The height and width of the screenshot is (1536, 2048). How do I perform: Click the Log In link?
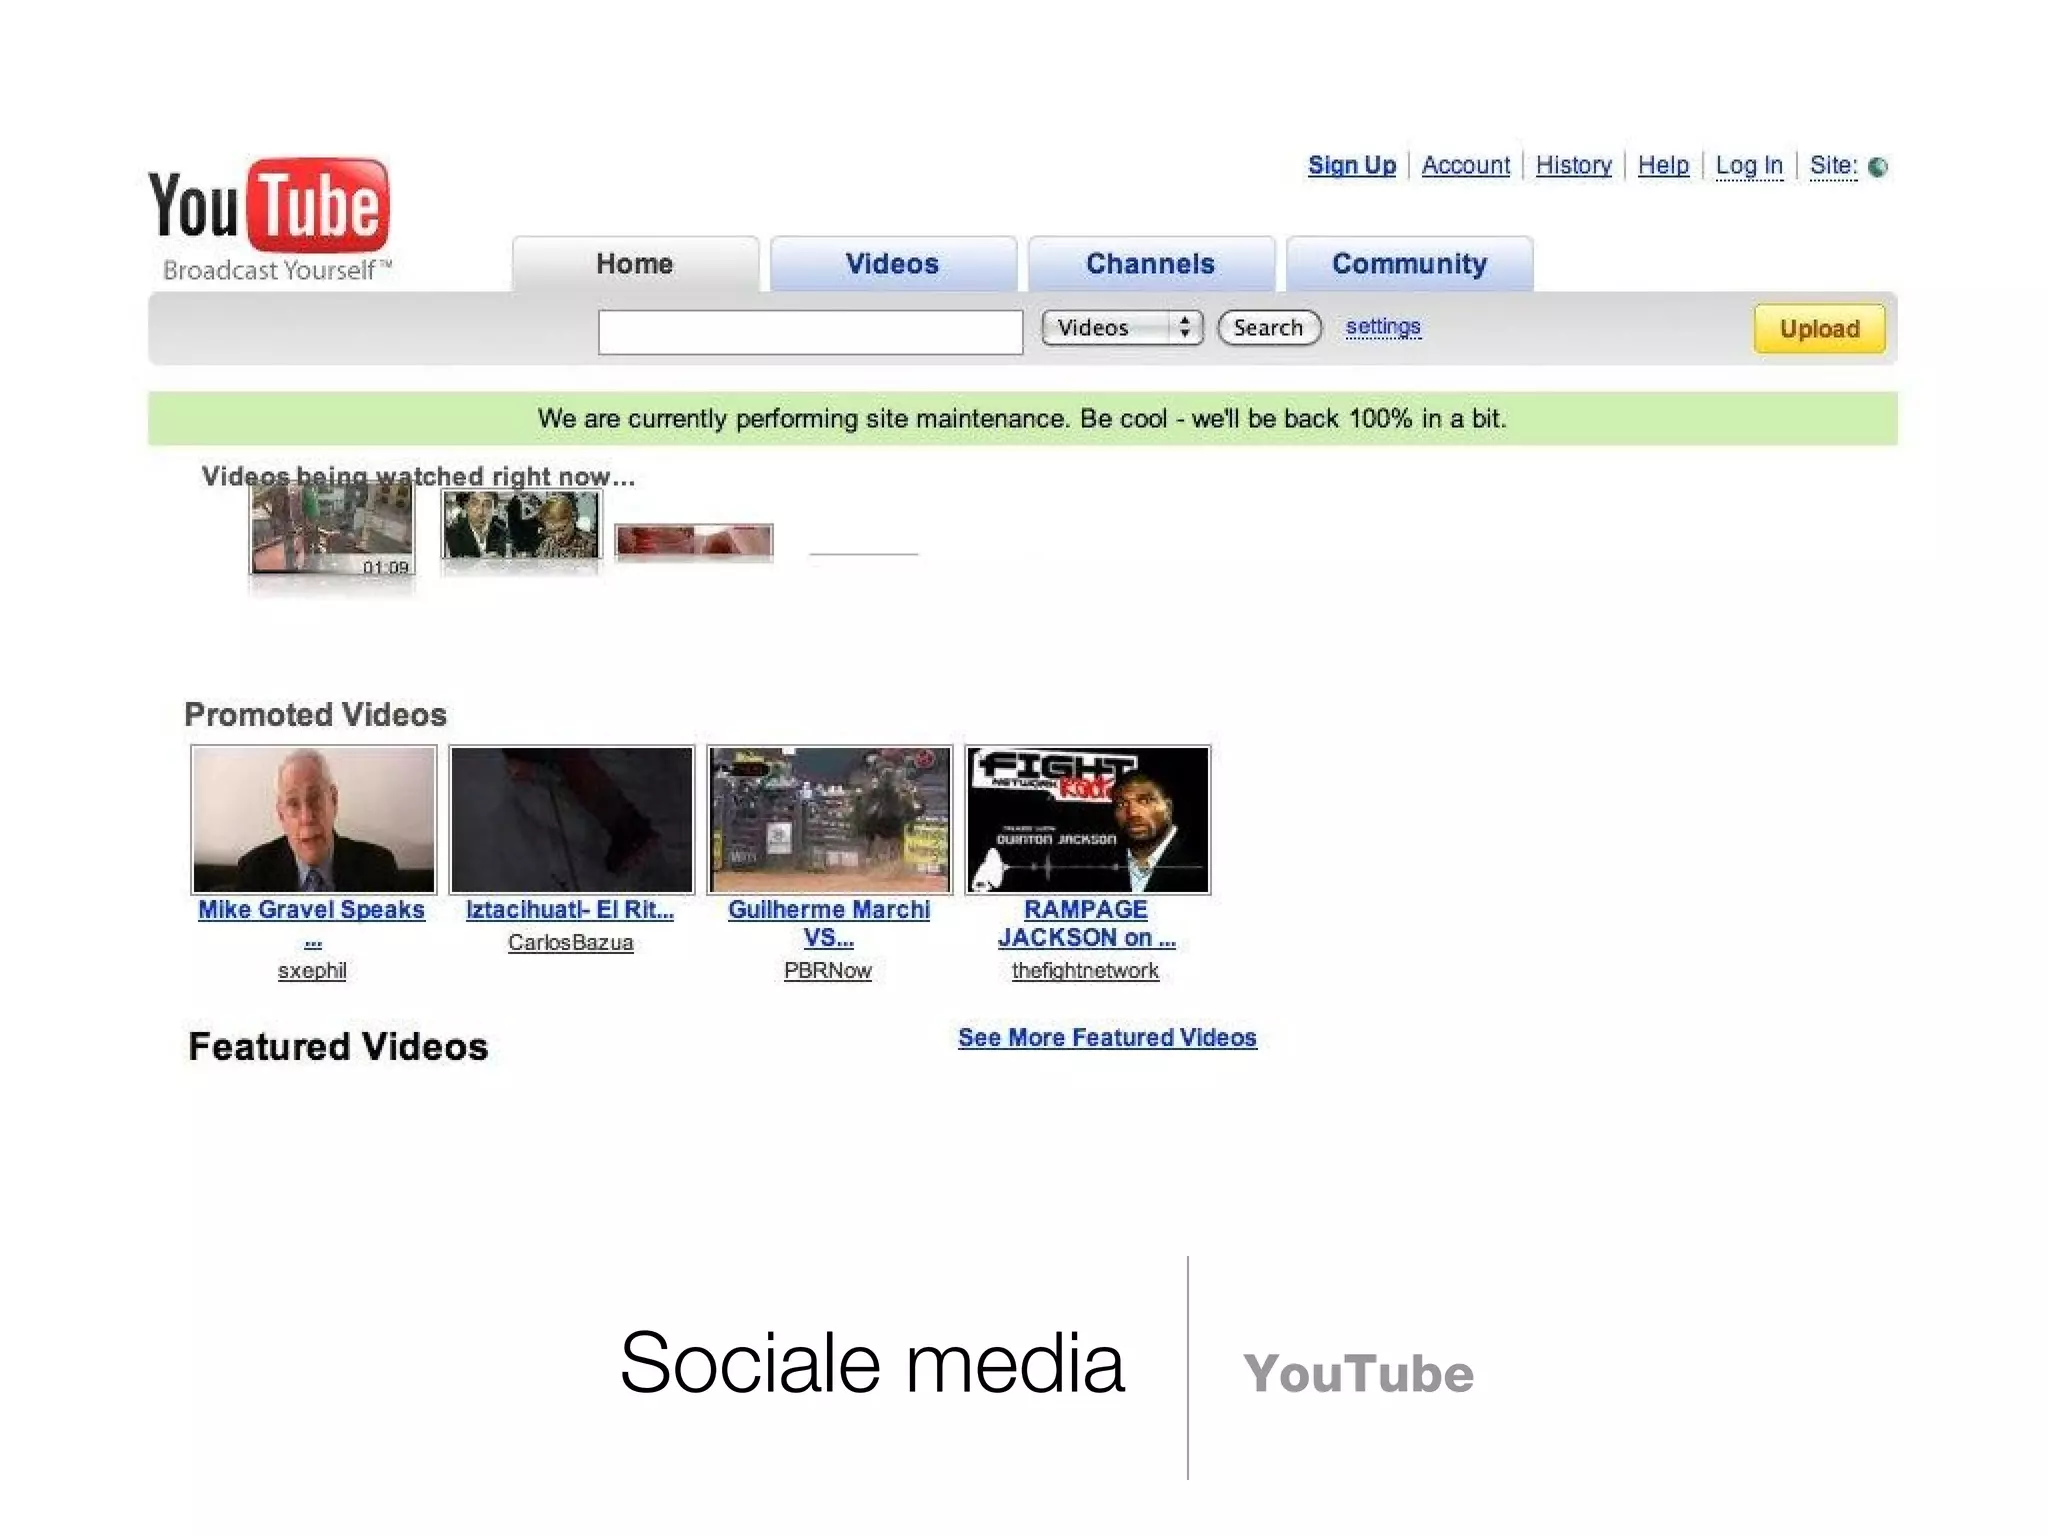tap(1749, 165)
